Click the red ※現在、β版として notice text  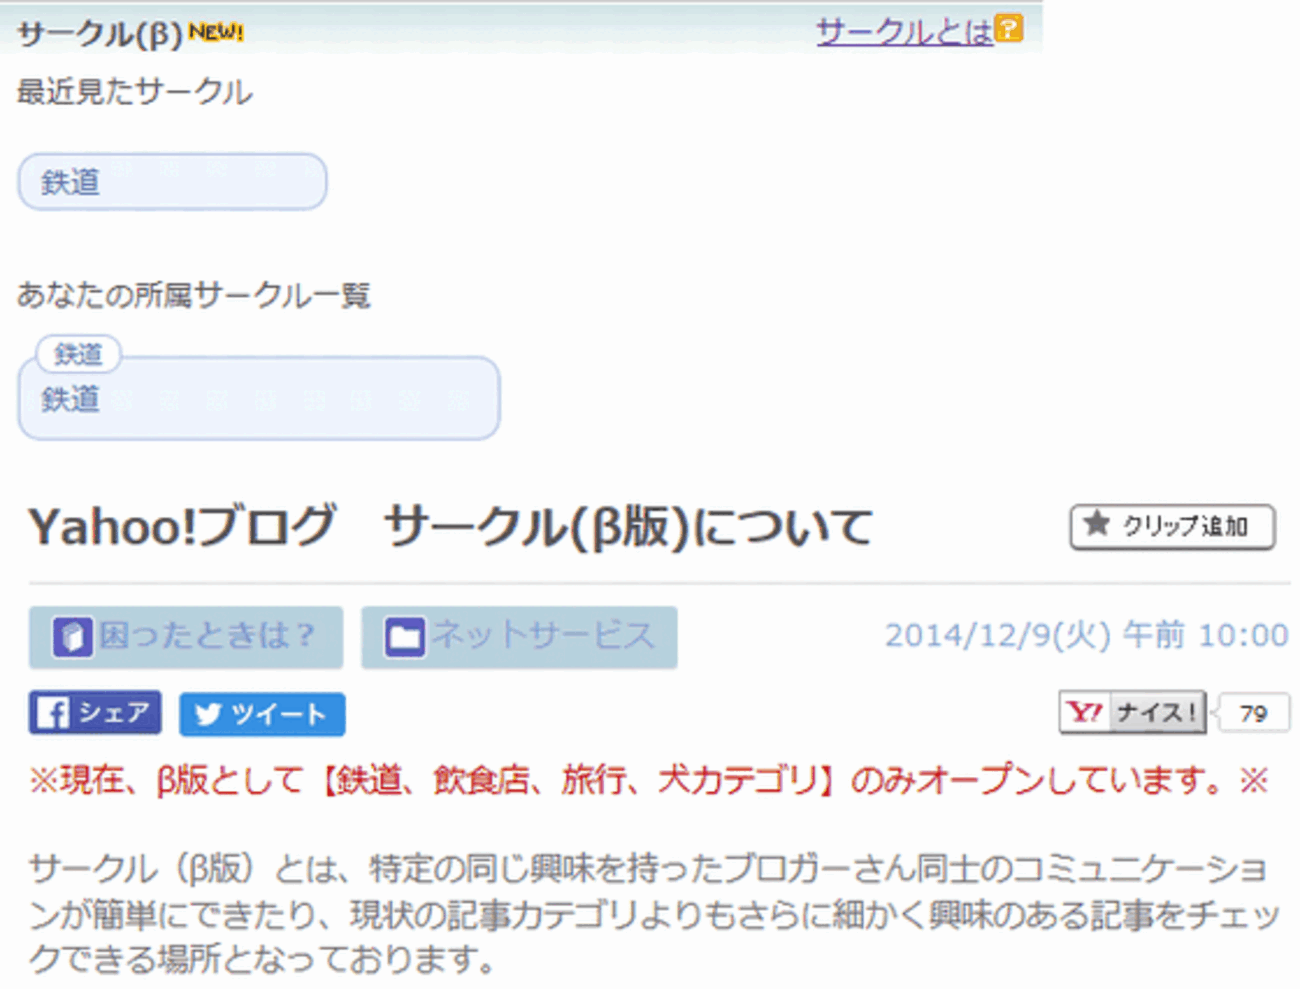coord(649,780)
